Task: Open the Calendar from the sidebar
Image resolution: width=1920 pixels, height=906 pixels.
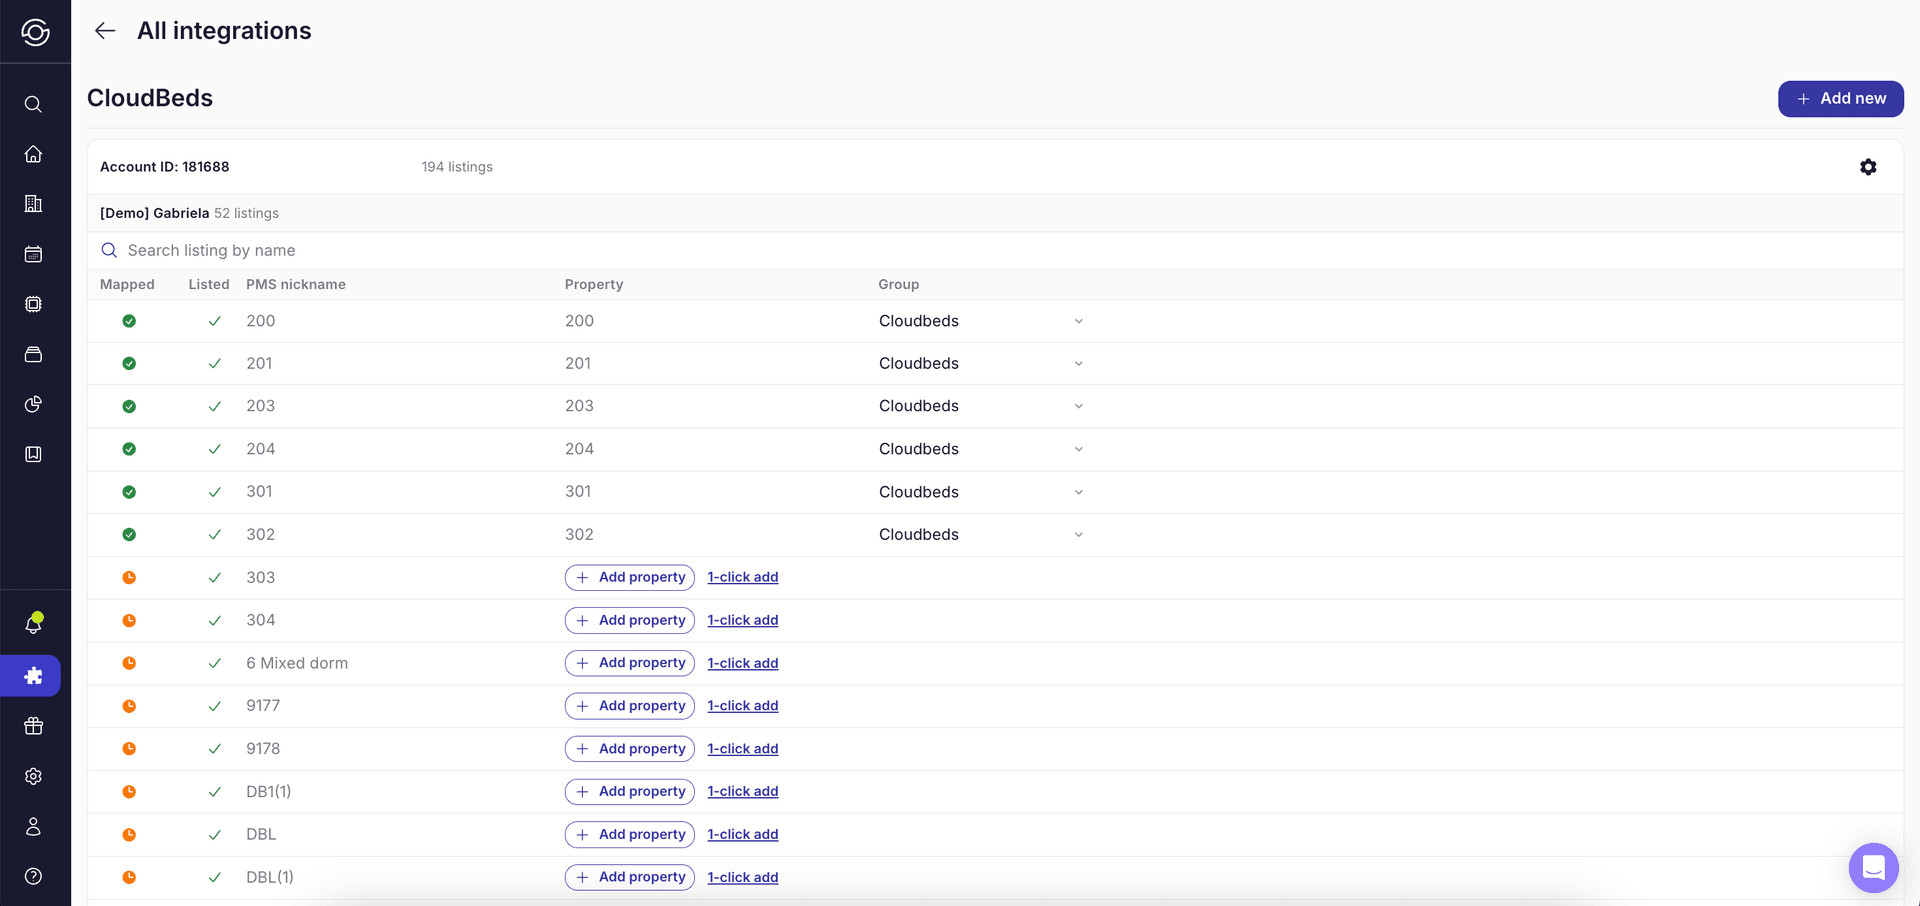Action: click(x=33, y=254)
